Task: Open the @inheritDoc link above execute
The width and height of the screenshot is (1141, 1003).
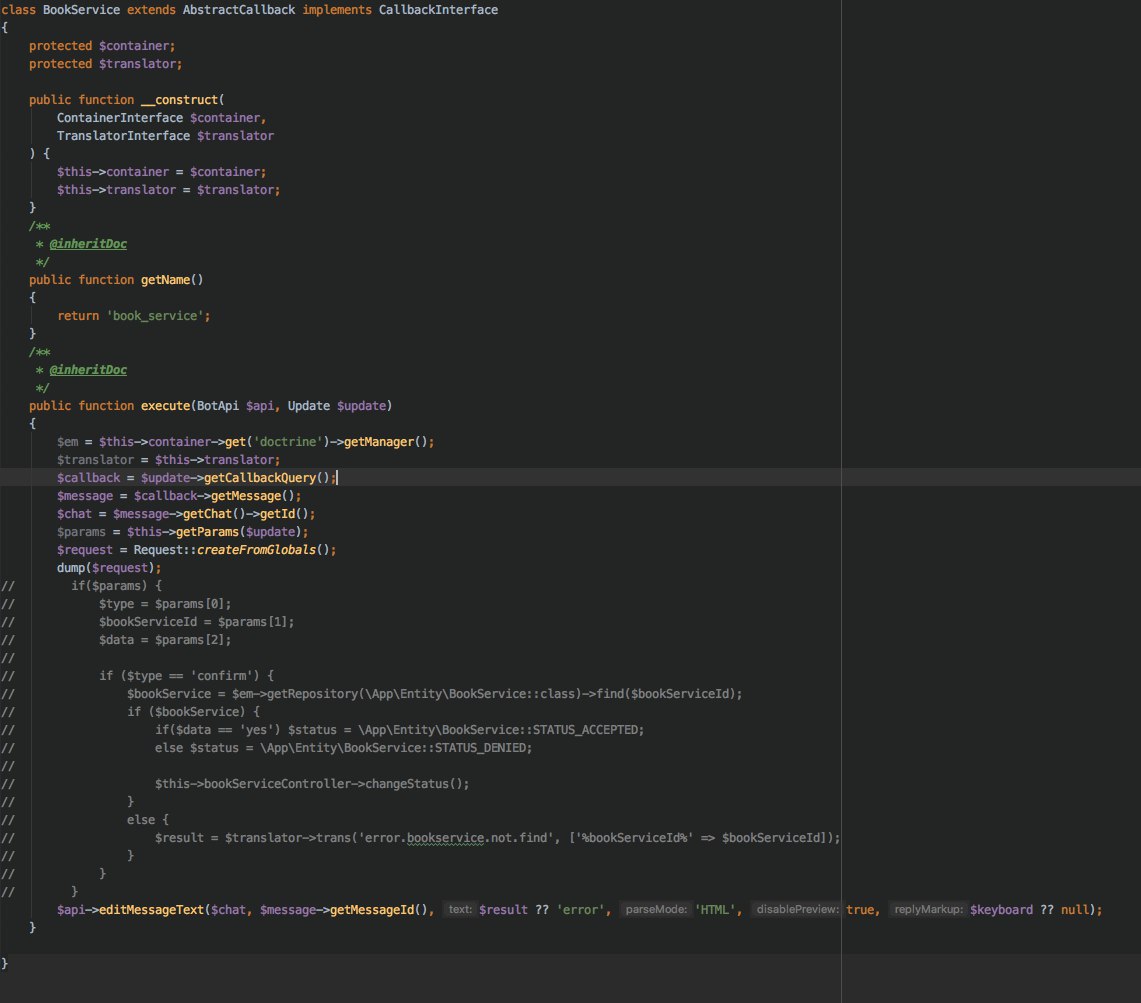Action: (x=88, y=370)
